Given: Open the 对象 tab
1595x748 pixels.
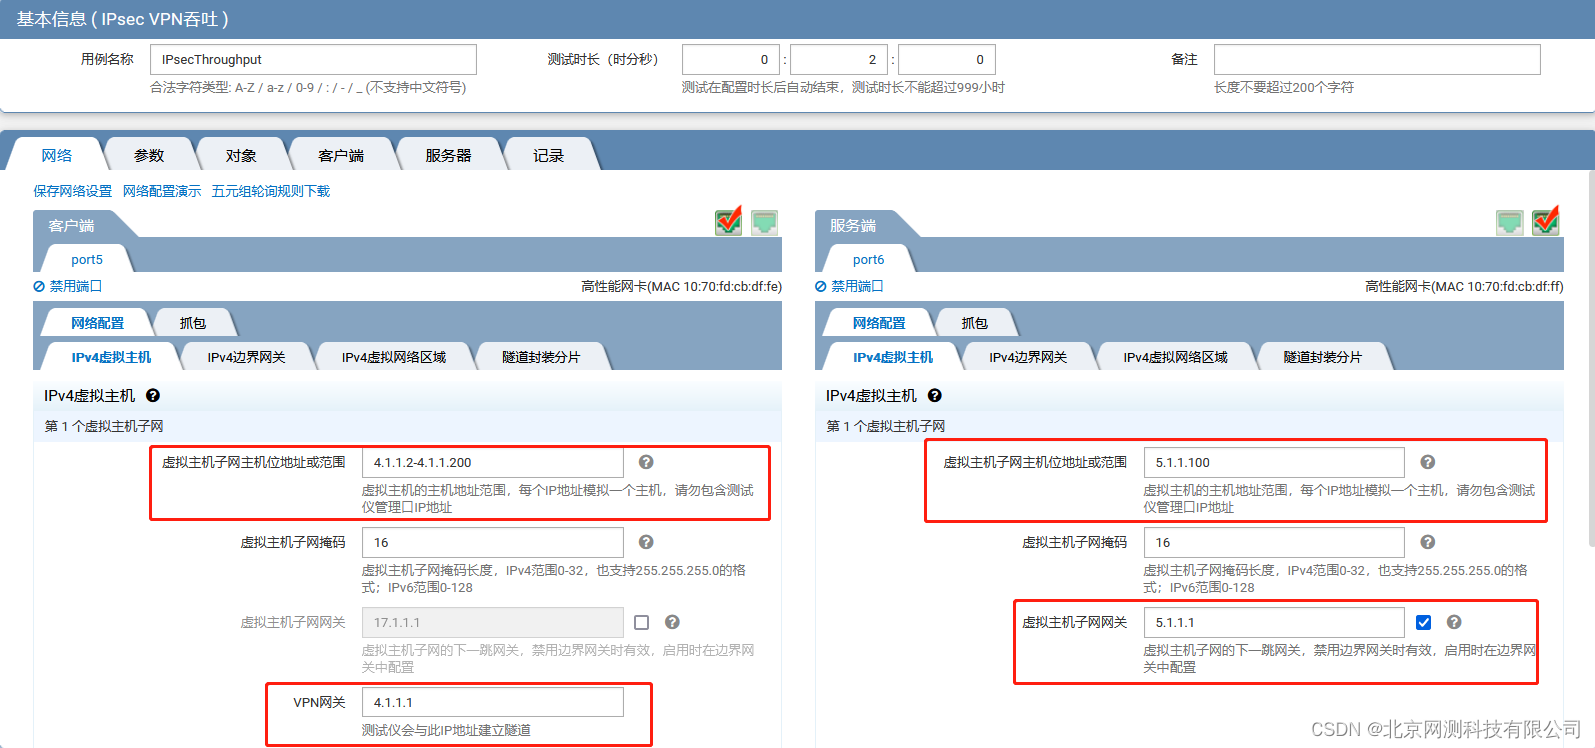Looking at the screenshot, I should coord(241,155).
